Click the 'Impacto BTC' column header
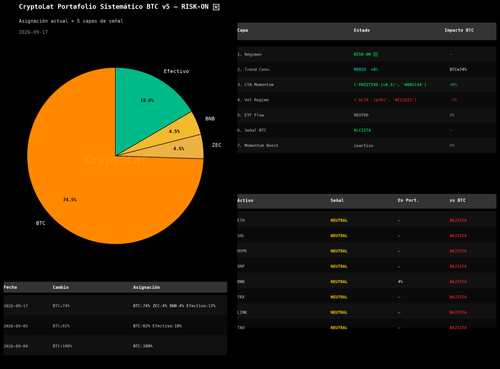The height and width of the screenshot is (369, 500). pos(459,30)
